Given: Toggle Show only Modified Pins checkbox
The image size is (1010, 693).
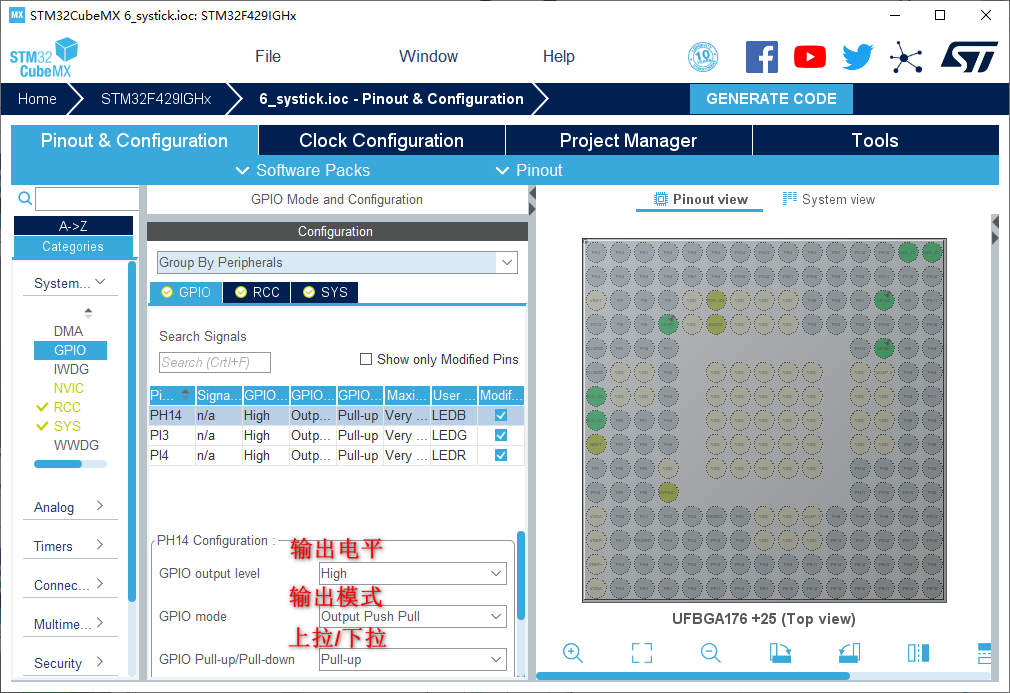Looking at the screenshot, I should [x=367, y=359].
